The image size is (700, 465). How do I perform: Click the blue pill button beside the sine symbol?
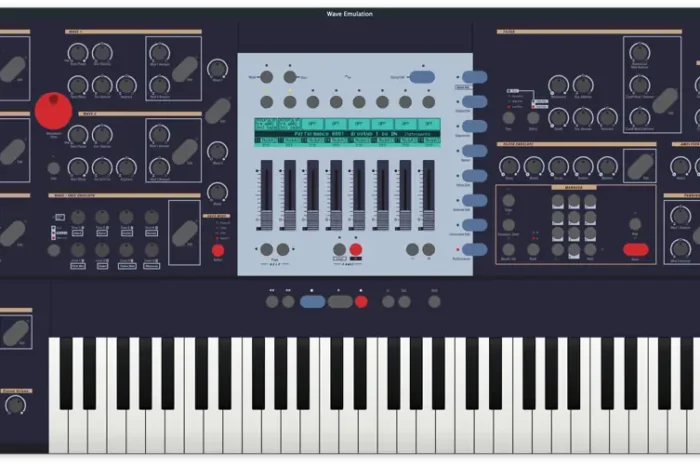(422, 77)
